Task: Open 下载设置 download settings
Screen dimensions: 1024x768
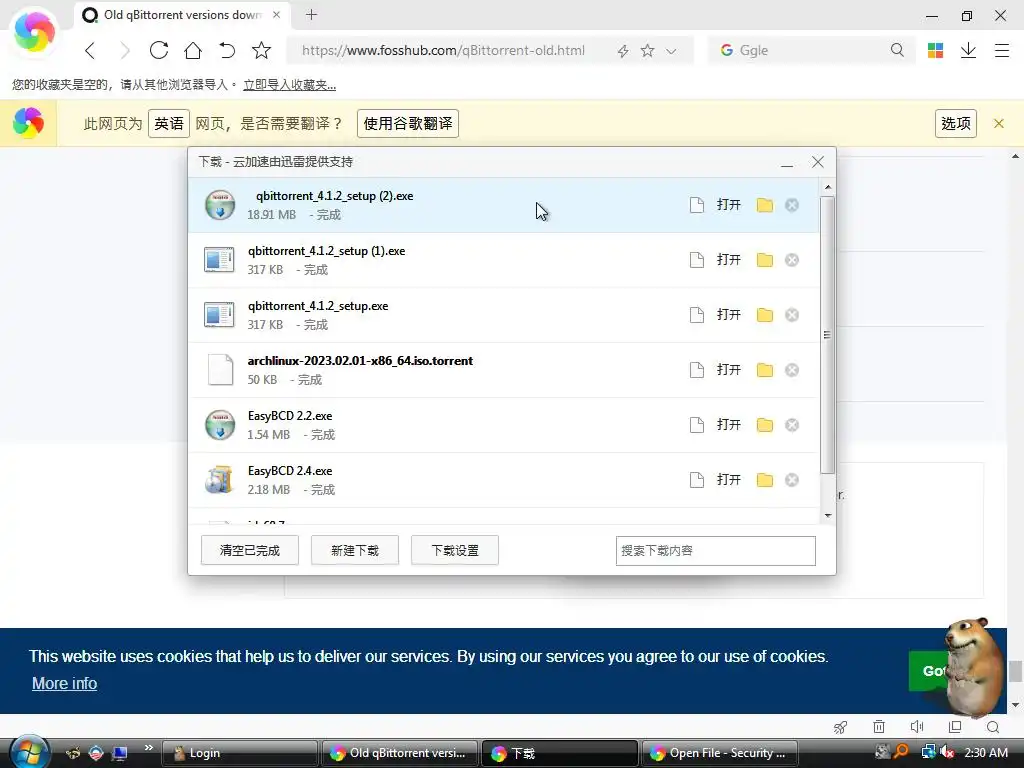Action: click(455, 551)
